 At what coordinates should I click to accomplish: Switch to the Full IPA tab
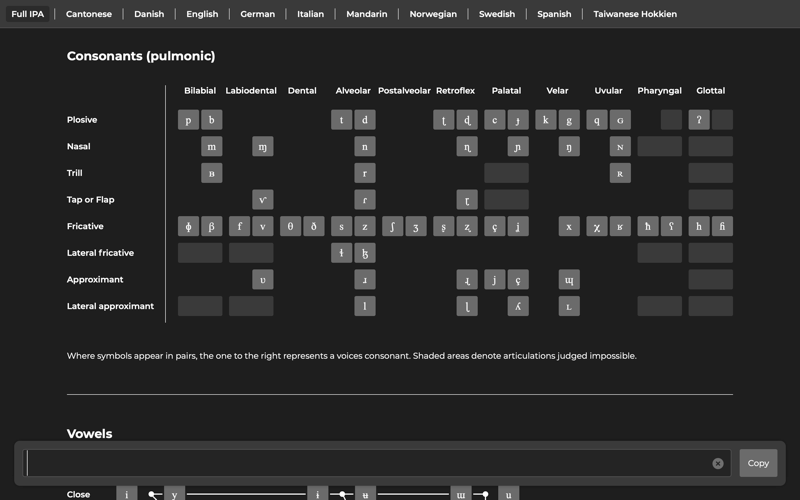click(28, 14)
